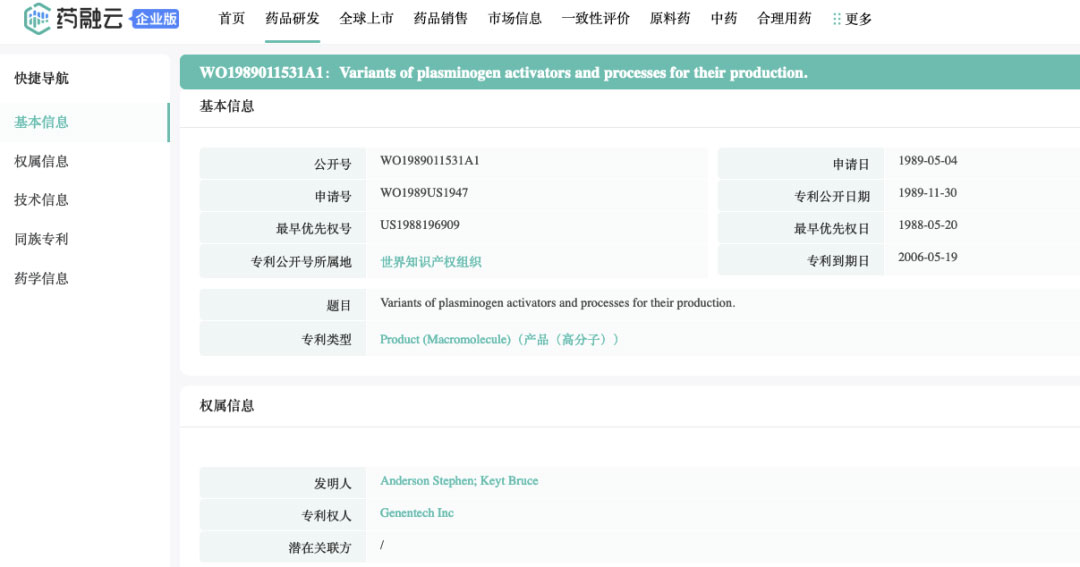Screen dimensions: 1080x567
Task: Click the 企业版 badge
Action: coord(155,18)
